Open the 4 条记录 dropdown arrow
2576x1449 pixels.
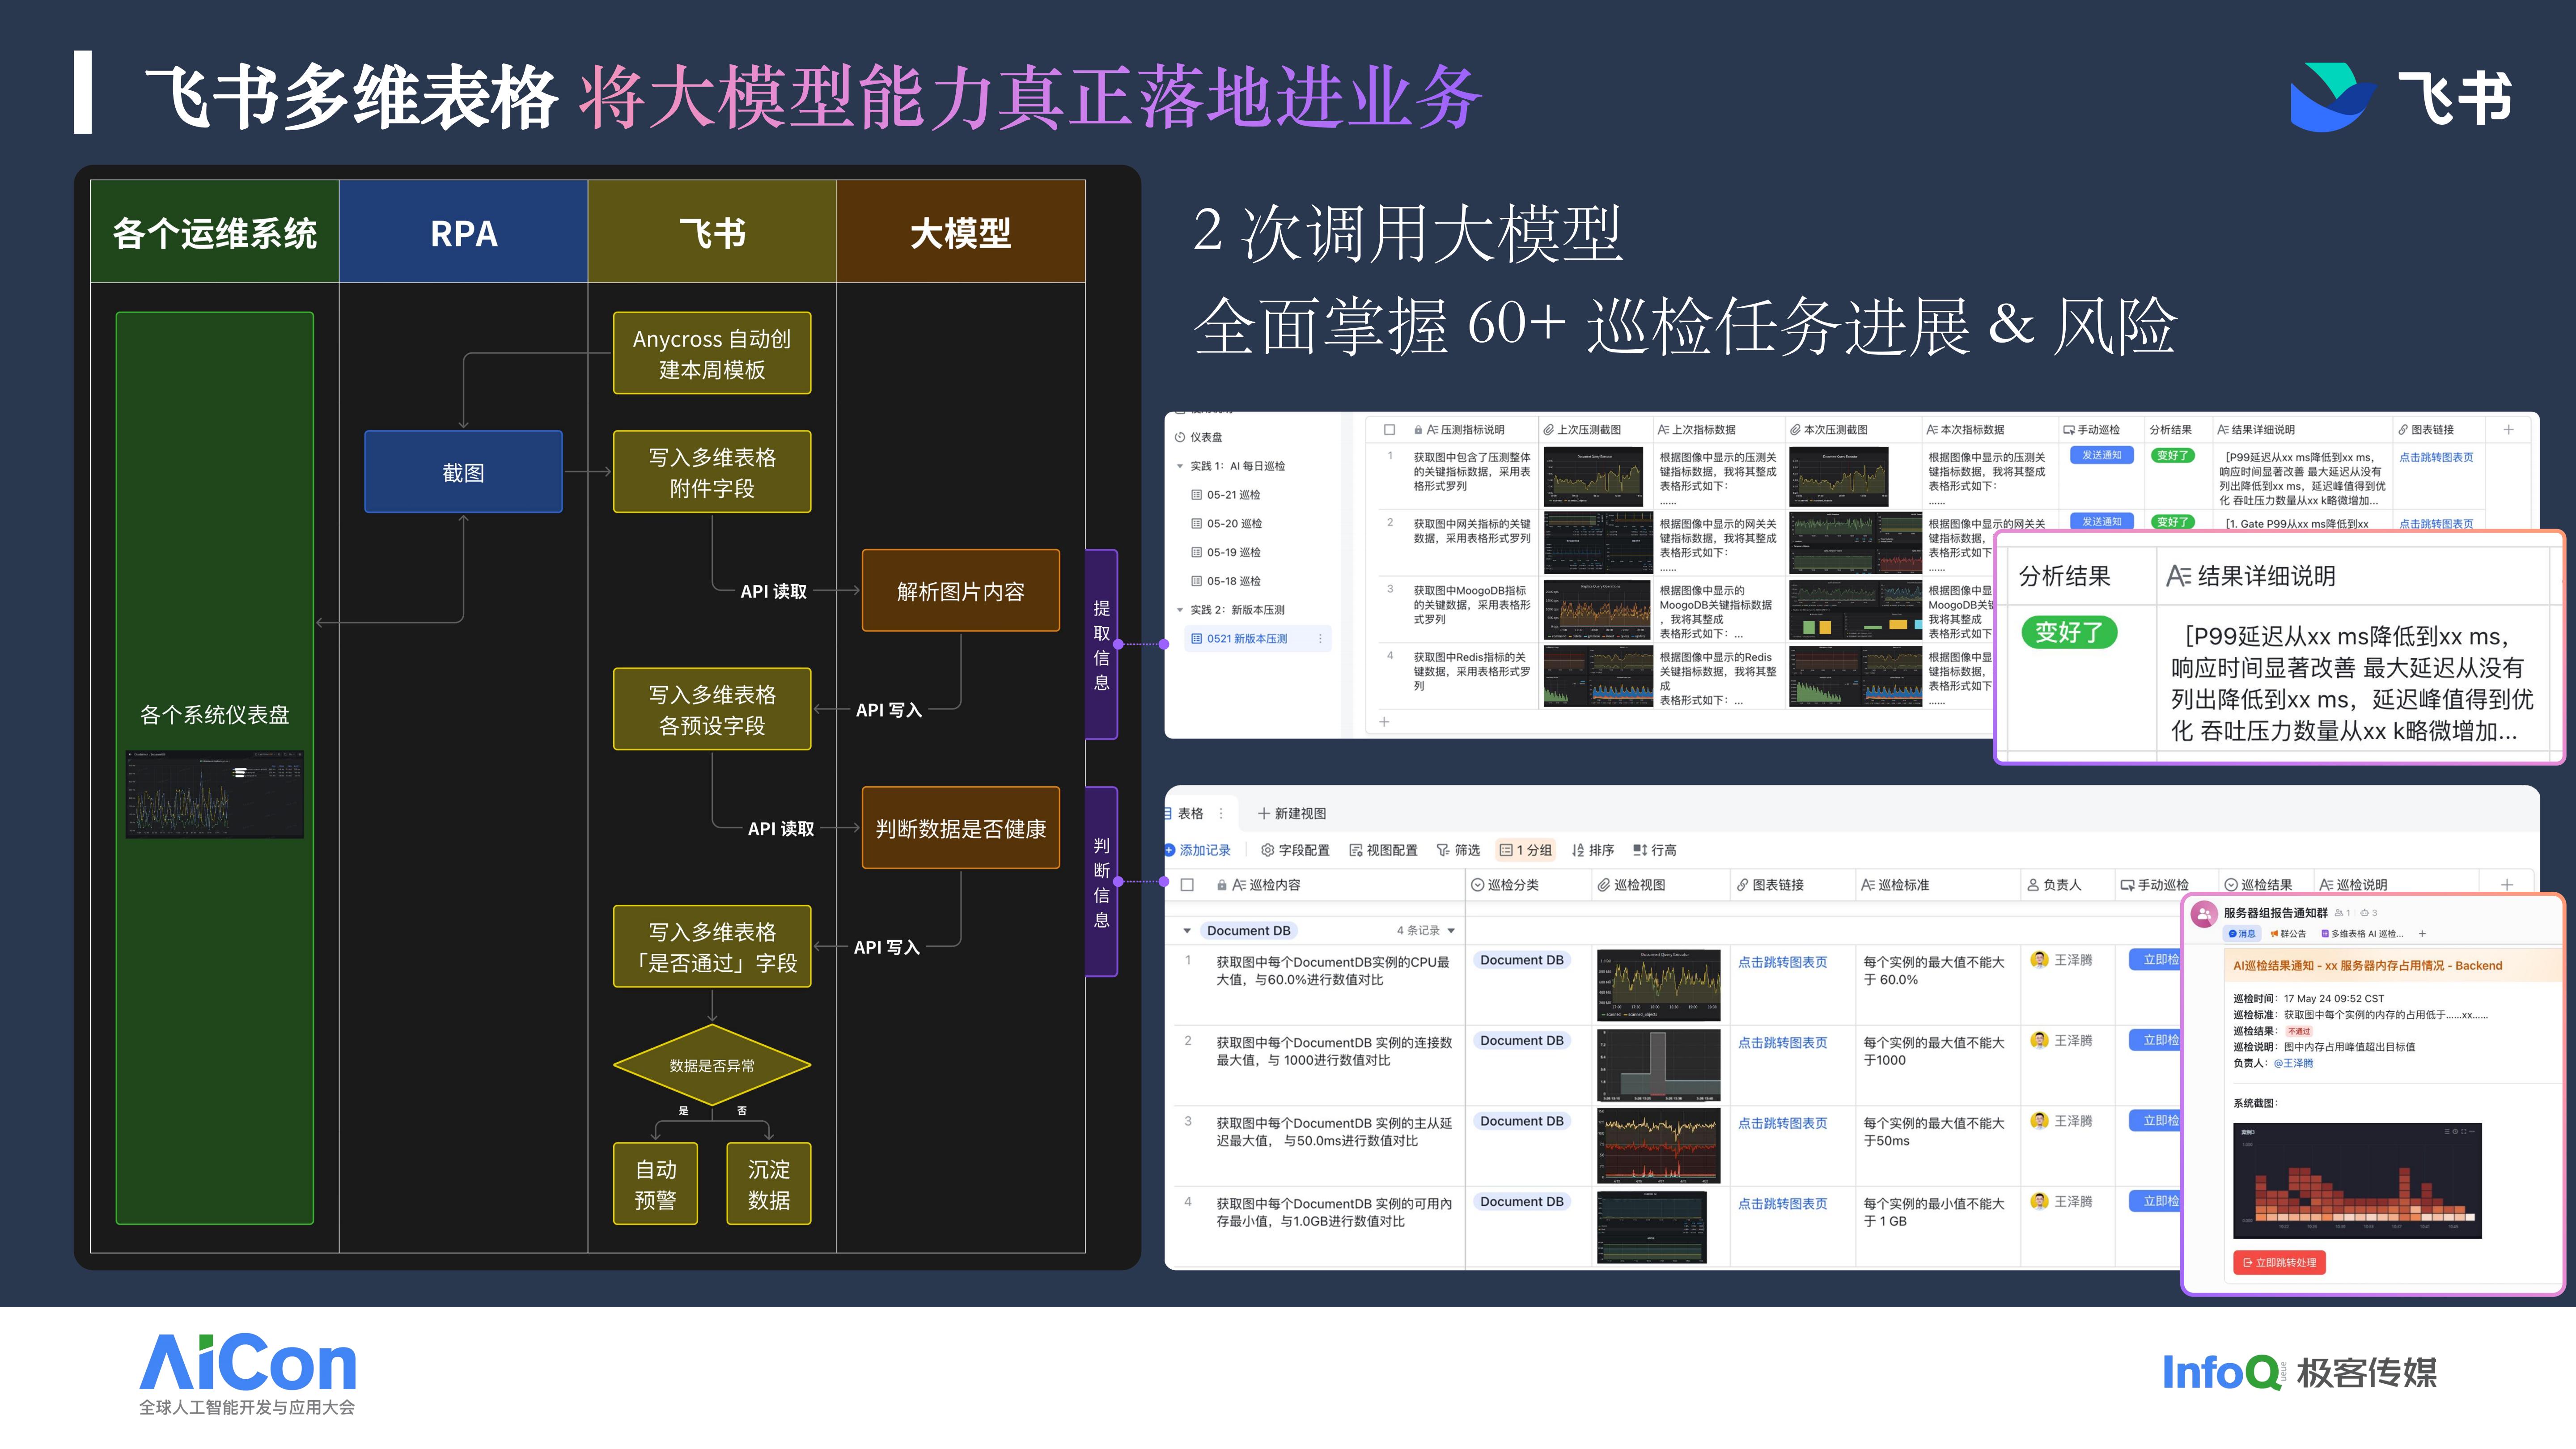1451,931
